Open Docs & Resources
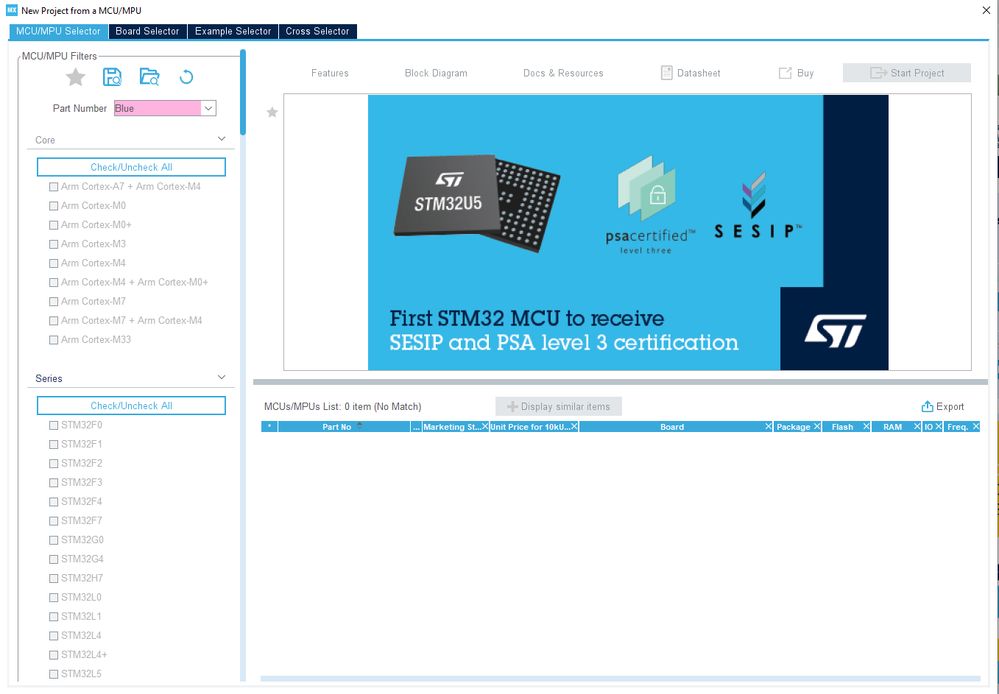This screenshot has height=694, width=999. (563, 73)
